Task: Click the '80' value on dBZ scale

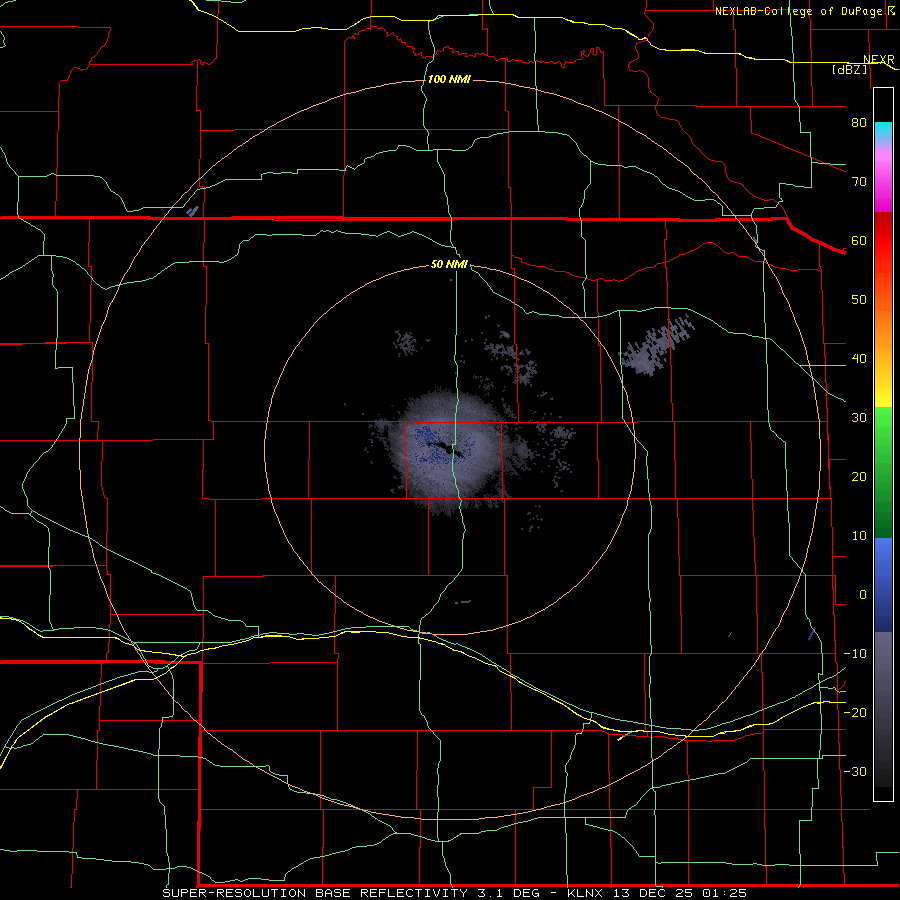Action: click(x=859, y=122)
